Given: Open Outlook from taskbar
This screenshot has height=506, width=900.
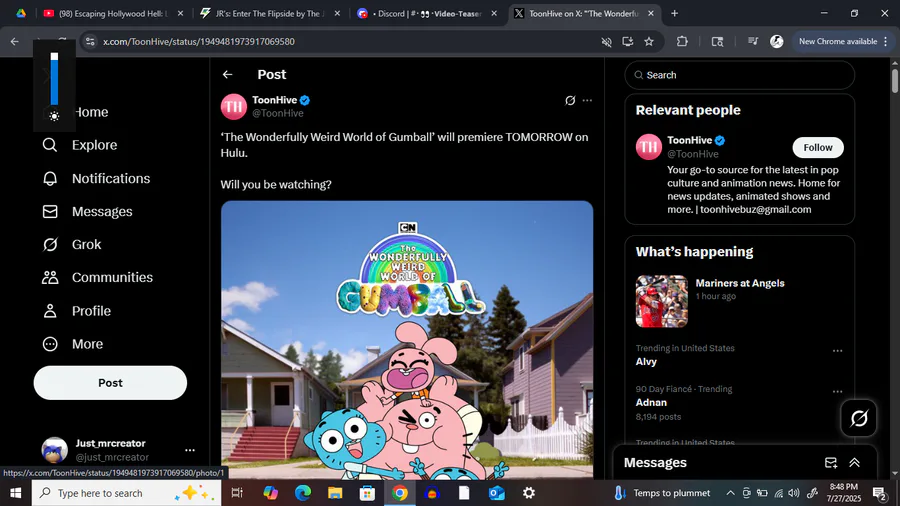Looking at the screenshot, I should click(x=496, y=493).
